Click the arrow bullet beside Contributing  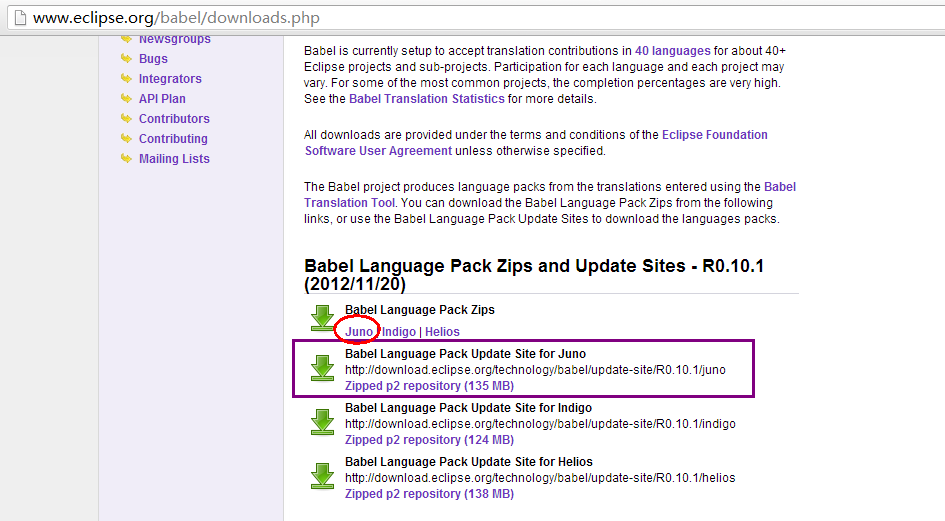(x=126, y=137)
